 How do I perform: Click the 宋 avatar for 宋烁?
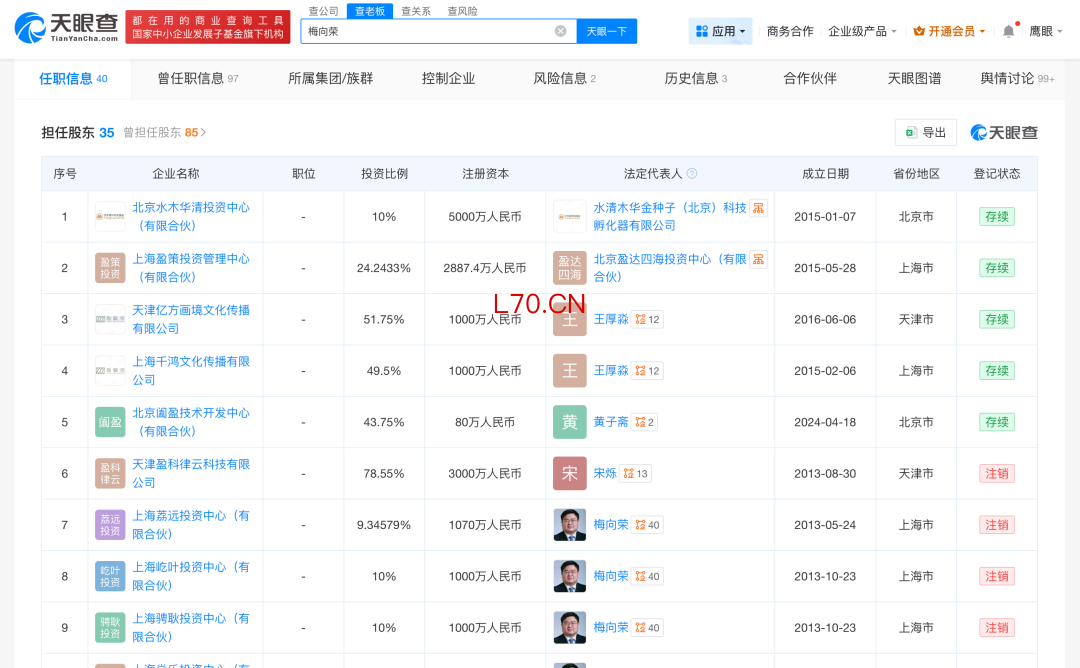tap(570, 474)
